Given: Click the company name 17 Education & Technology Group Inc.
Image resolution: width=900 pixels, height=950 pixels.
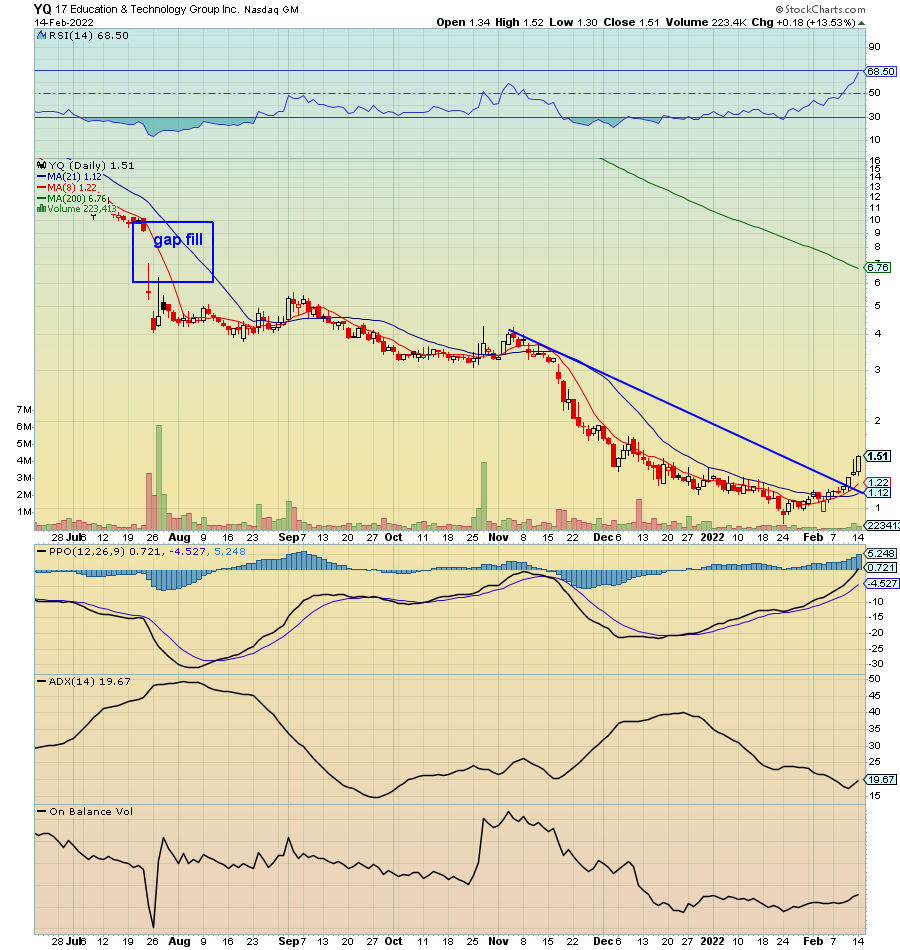Looking at the screenshot, I should point(147,10).
